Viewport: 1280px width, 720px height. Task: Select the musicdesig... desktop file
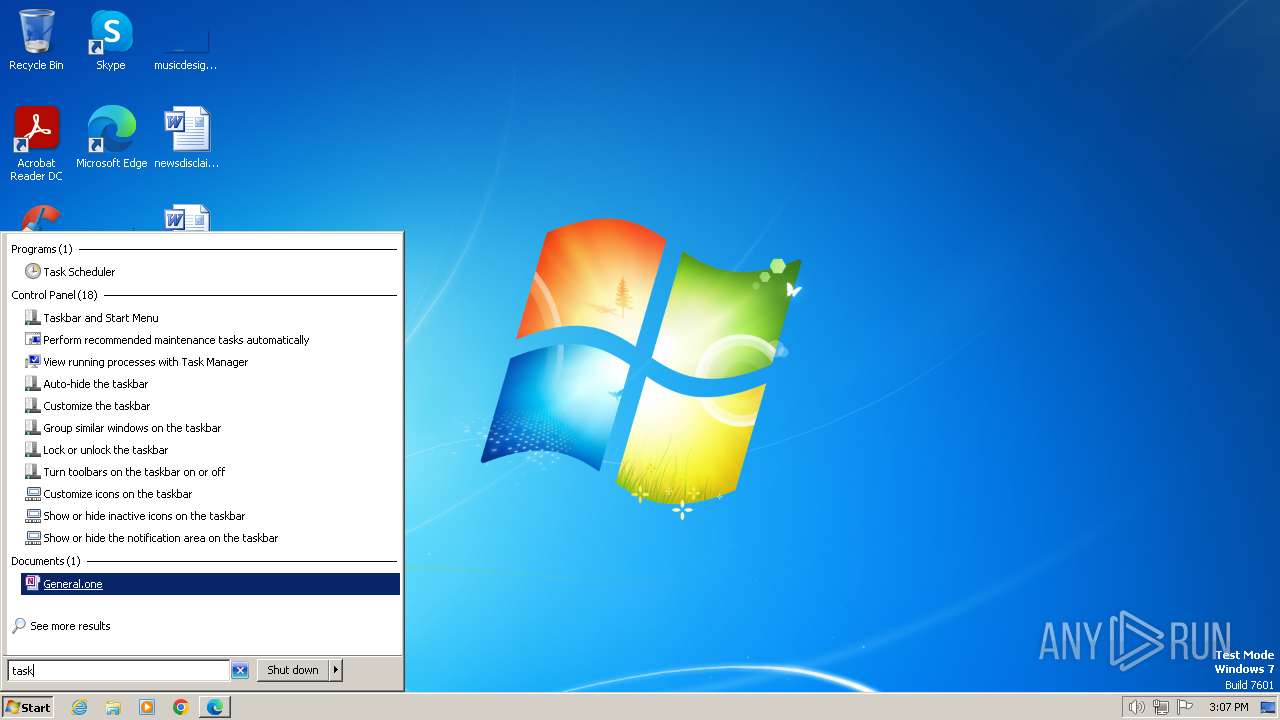pyautogui.click(x=186, y=40)
